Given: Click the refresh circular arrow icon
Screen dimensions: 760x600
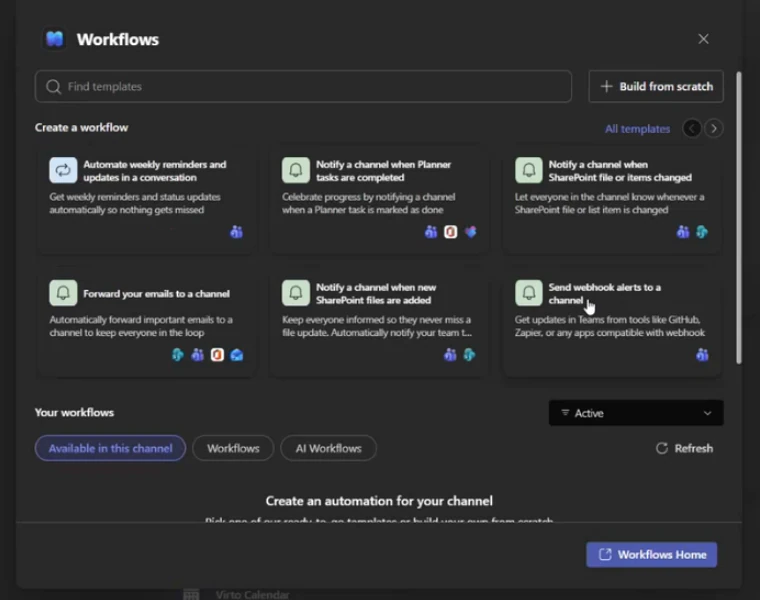Looking at the screenshot, I should [x=662, y=448].
